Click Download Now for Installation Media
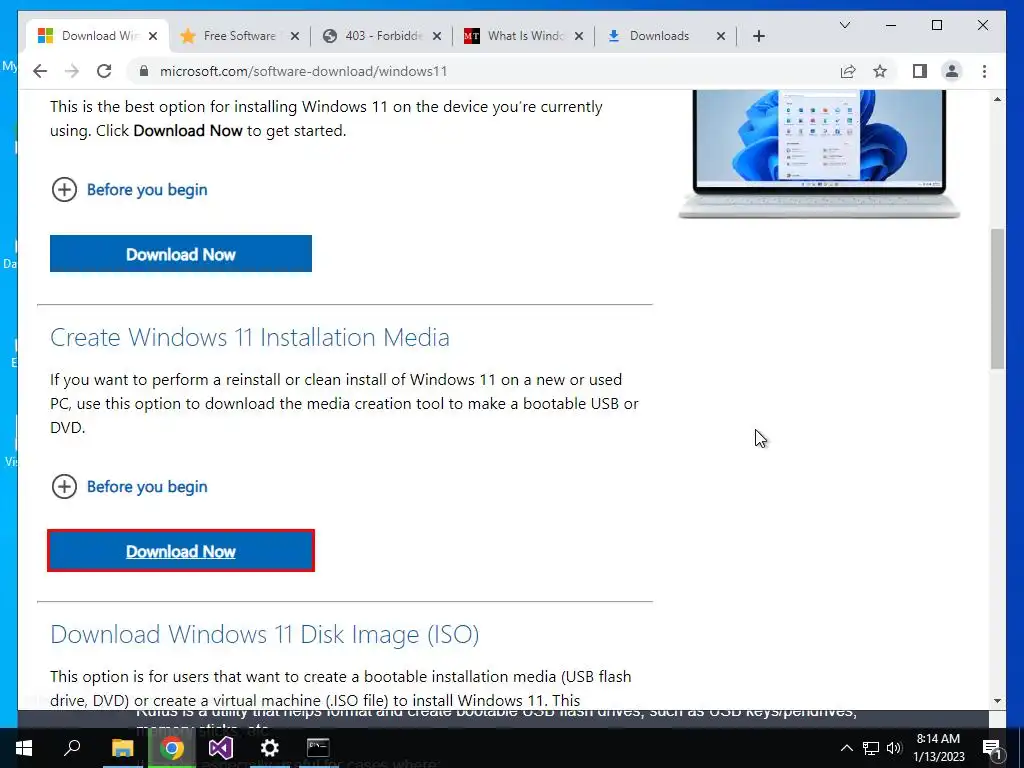Image resolution: width=1024 pixels, height=768 pixels. pyautogui.click(x=181, y=551)
